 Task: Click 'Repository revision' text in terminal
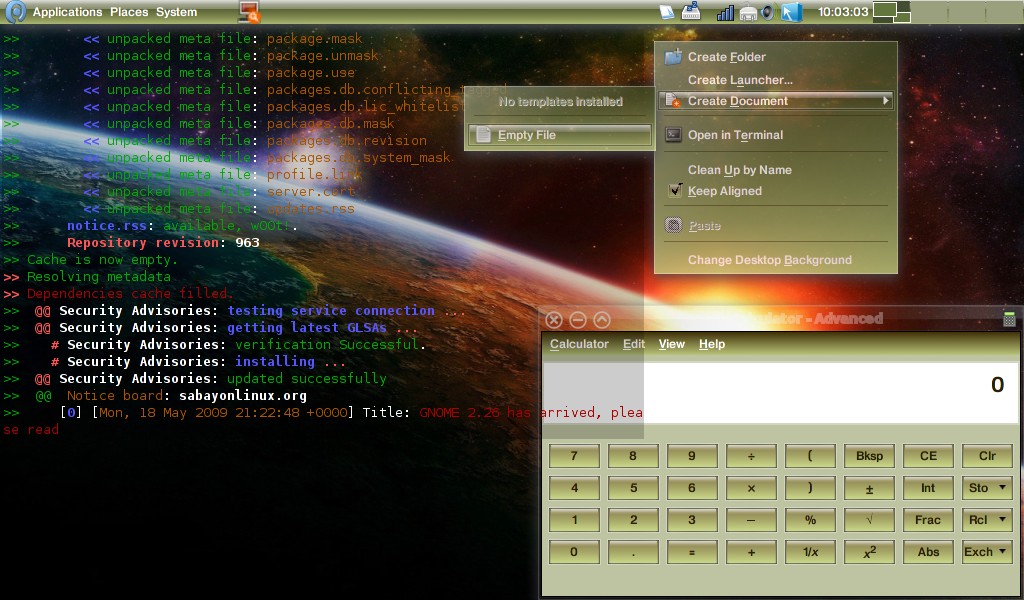point(143,242)
